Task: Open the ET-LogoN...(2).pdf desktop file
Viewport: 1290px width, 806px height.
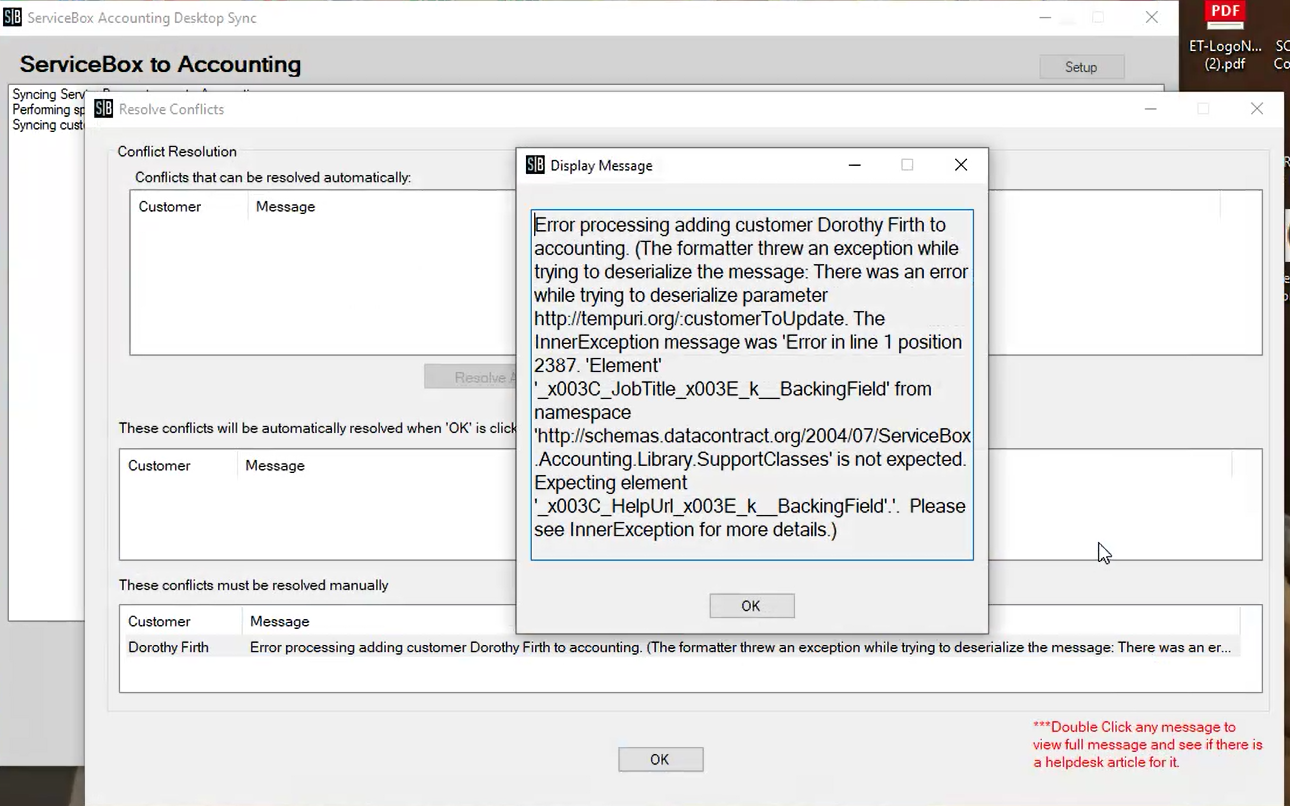Action: point(1225,37)
